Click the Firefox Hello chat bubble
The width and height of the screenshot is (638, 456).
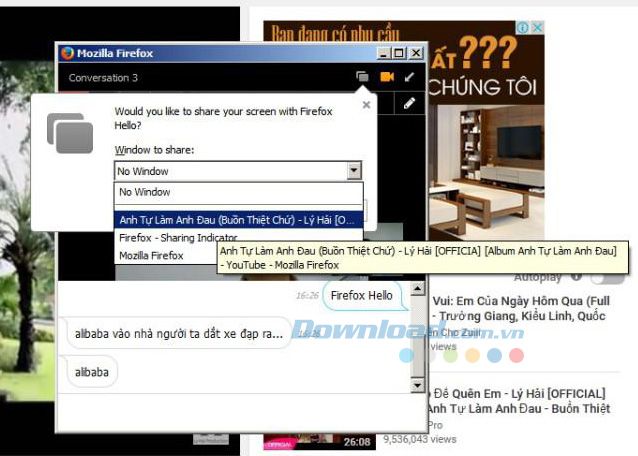362,295
